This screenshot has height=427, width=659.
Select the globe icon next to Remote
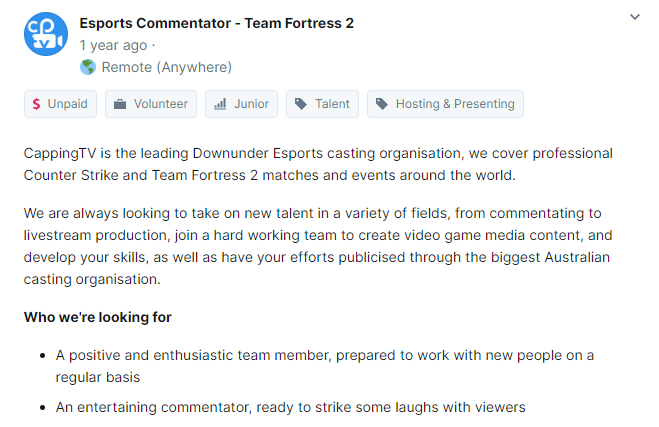(88, 67)
